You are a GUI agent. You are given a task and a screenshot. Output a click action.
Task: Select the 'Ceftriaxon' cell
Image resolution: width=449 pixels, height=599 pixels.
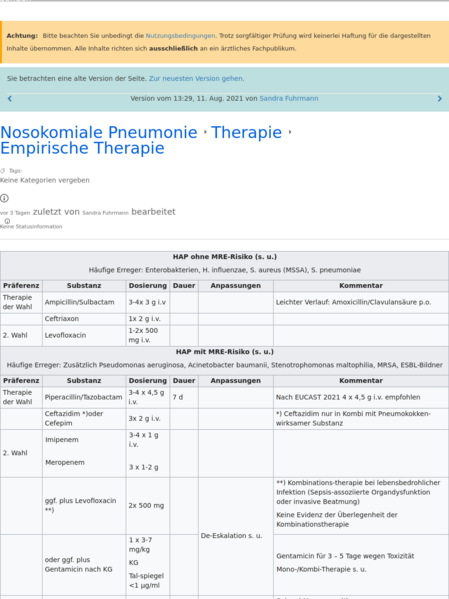(84, 319)
